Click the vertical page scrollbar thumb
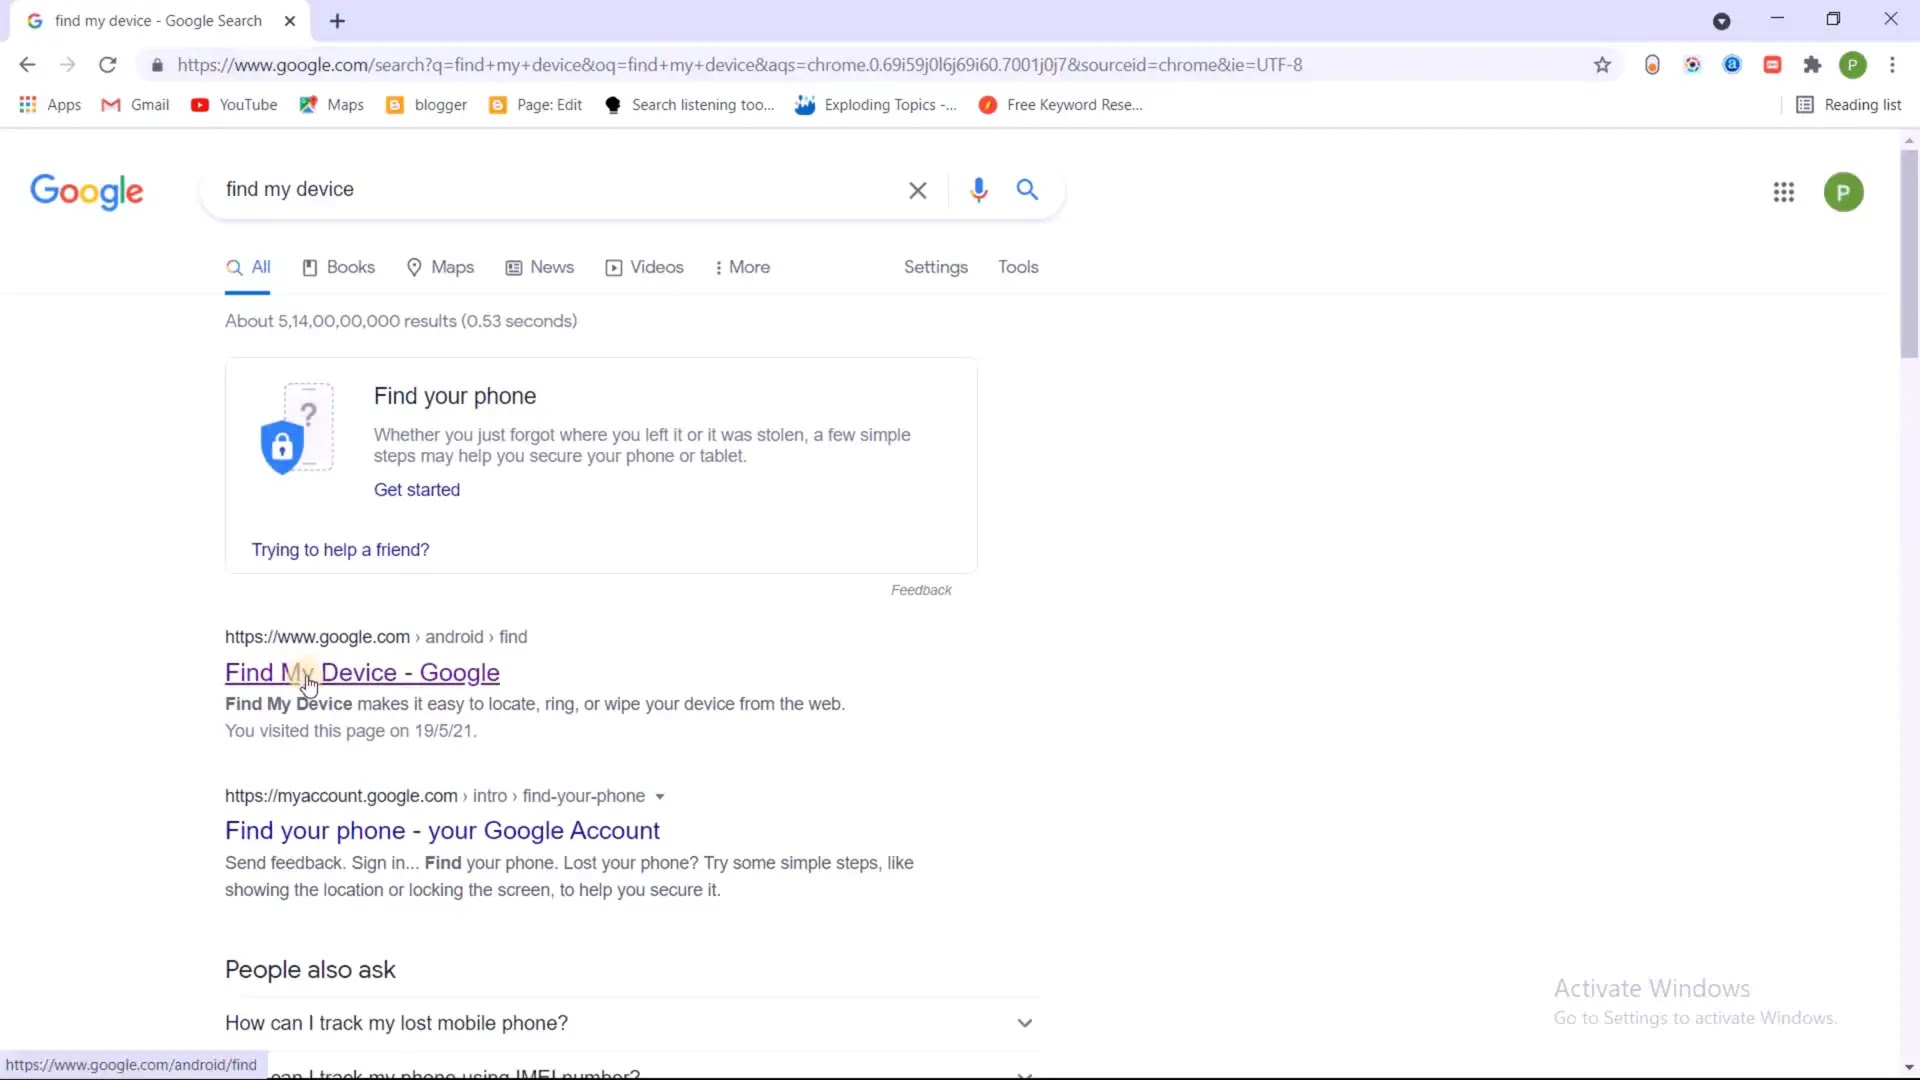Image resolution: width=1920 pixels, height=1080 pixels. pyautogui.click(x=1909, y=255)
